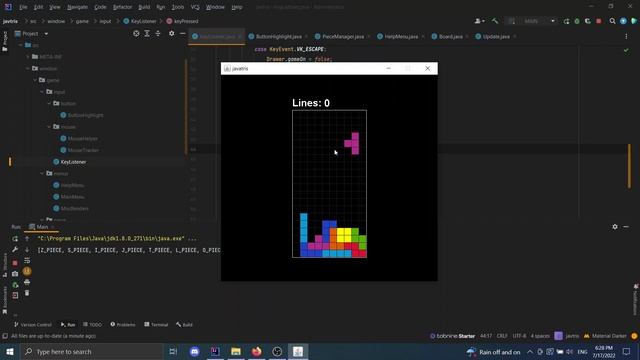Click the Rerun icon in Run panel

click(x=15, y=238)
